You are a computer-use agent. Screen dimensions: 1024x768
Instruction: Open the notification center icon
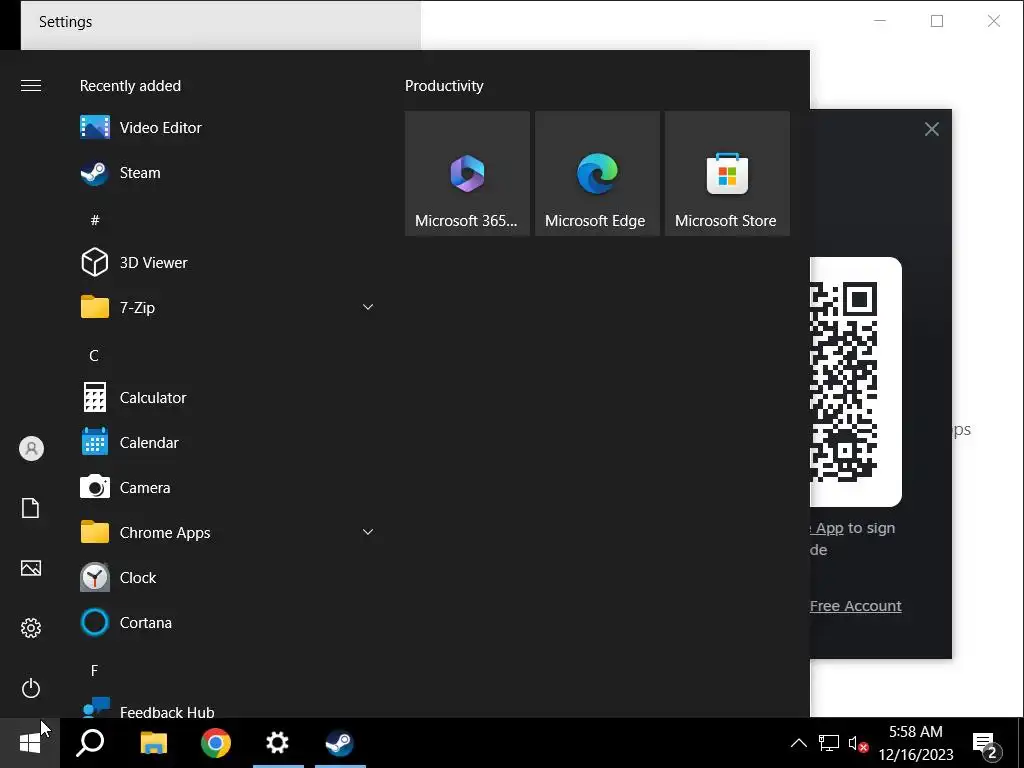986,743
